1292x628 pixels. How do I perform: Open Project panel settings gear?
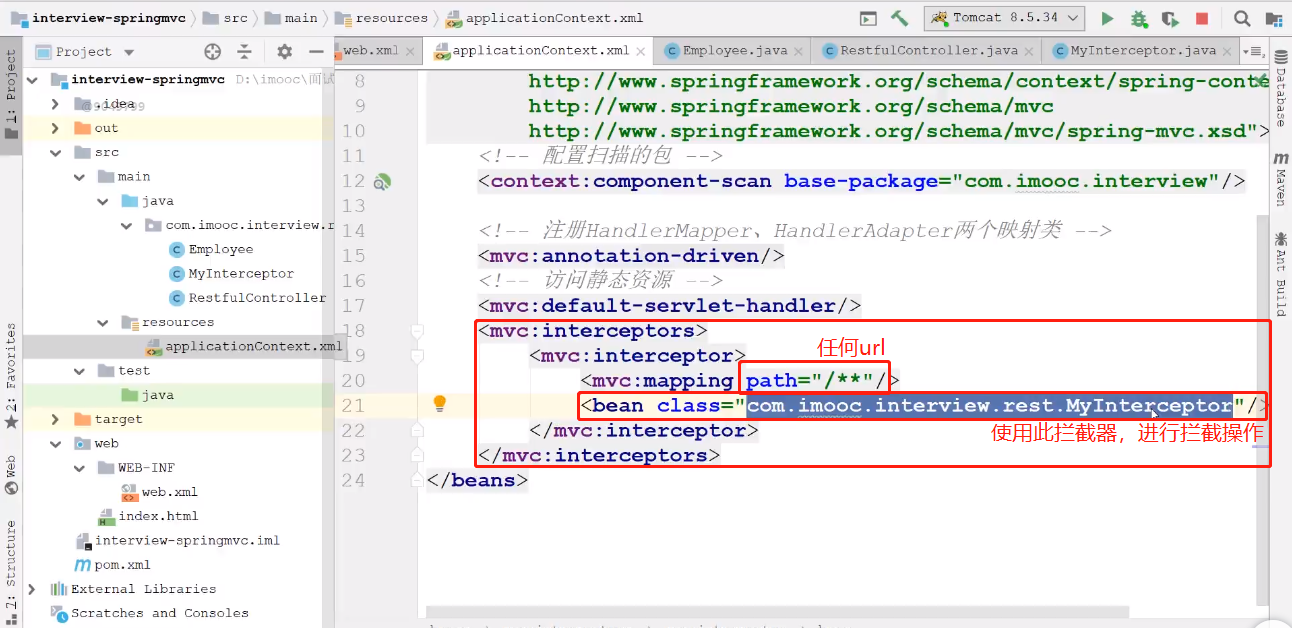(284, 52)
